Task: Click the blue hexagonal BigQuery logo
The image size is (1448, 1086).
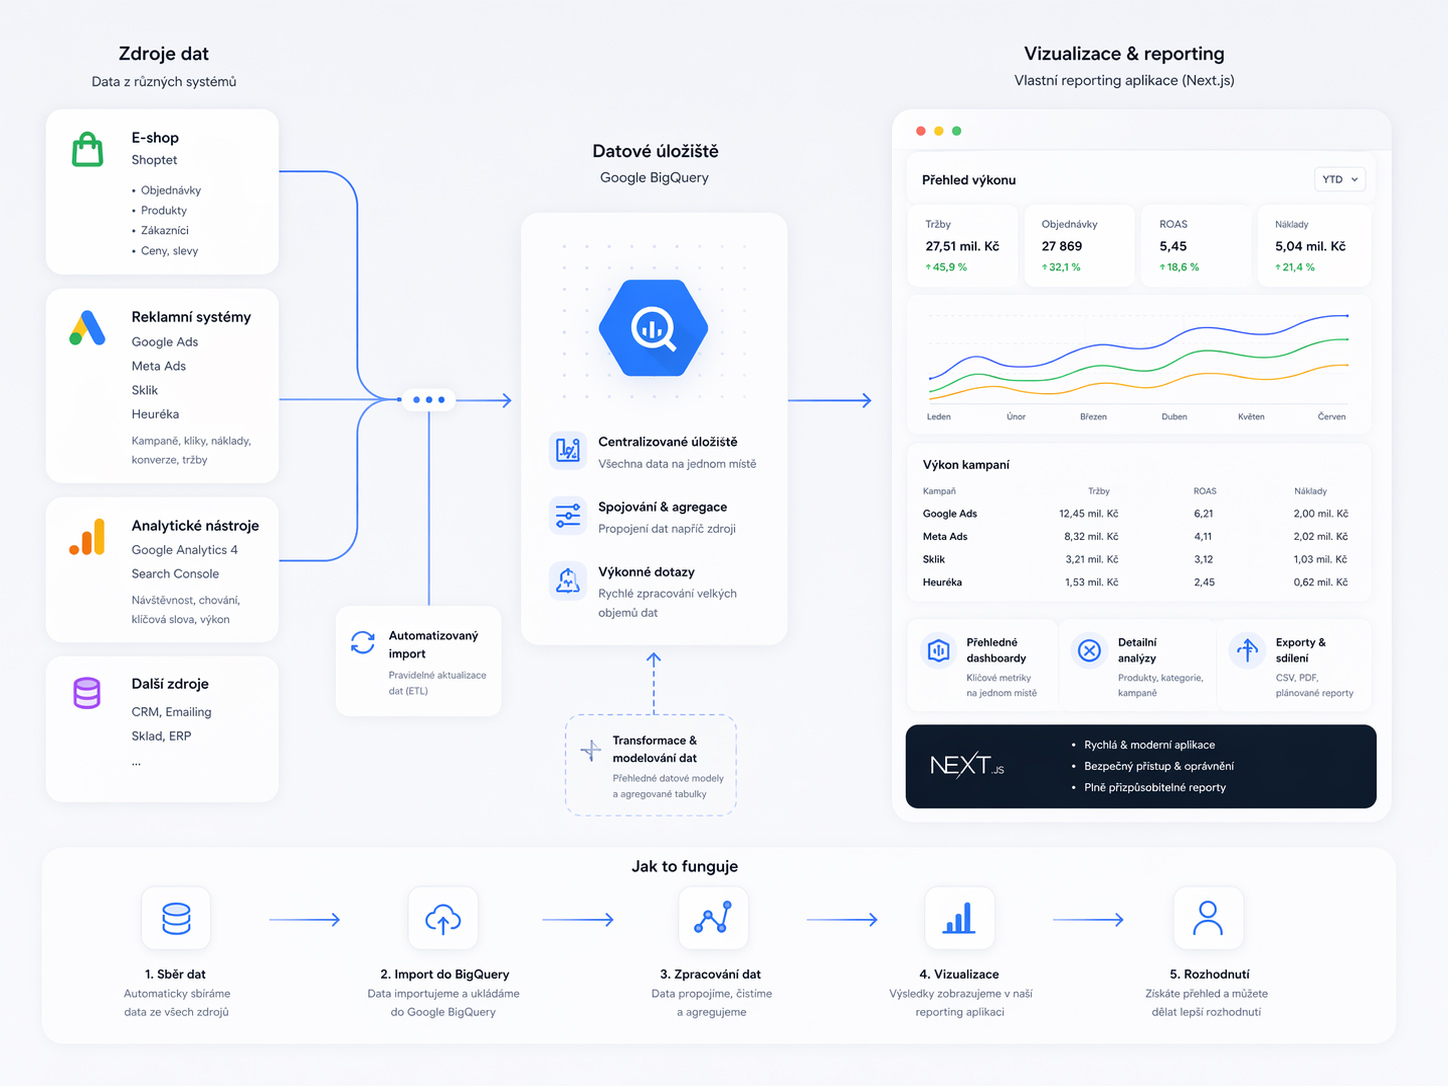Action: click(654, 328)
